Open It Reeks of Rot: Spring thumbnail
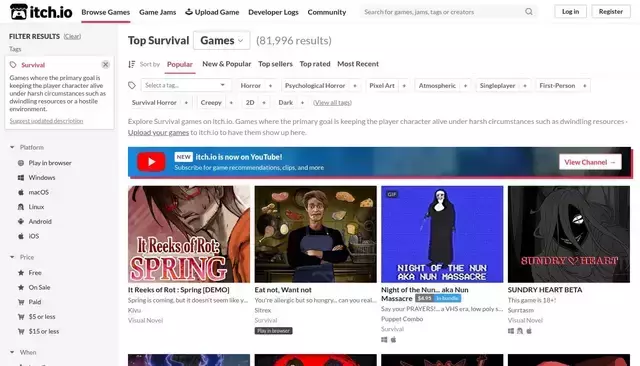This screenshot has width=640, height=366. click(189, 234)
